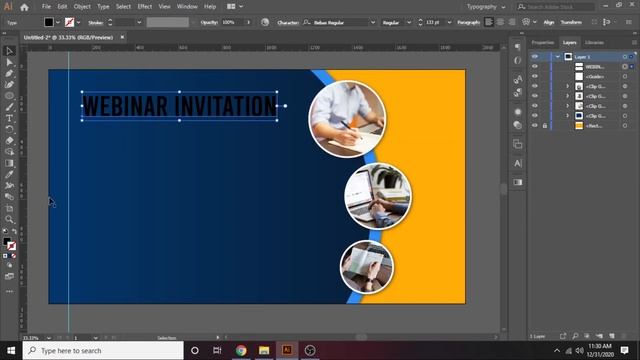The image size is (640, 360).
Task: Hide the Rectangle sublayer eye
Action: 535,125
